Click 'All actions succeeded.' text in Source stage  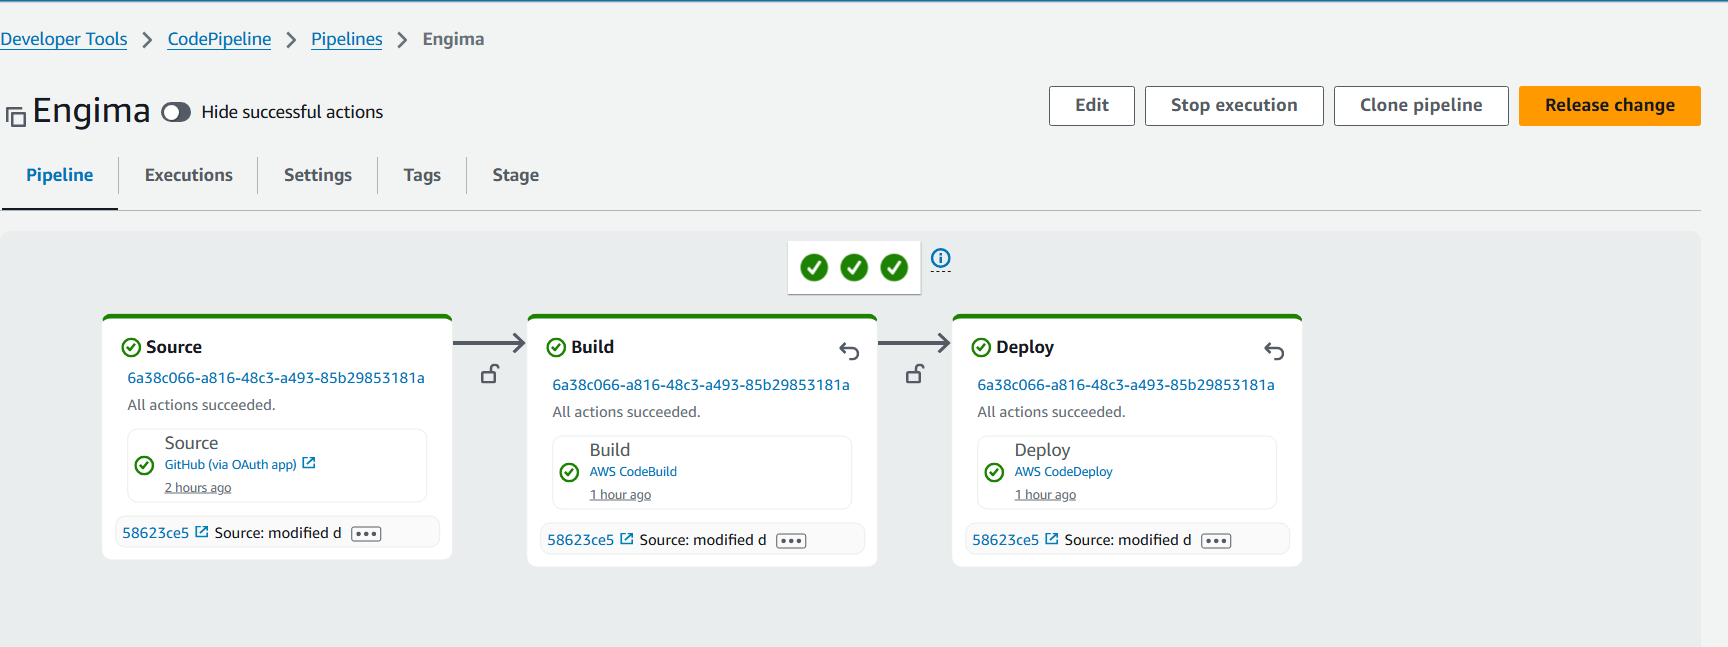click(201, 405)
